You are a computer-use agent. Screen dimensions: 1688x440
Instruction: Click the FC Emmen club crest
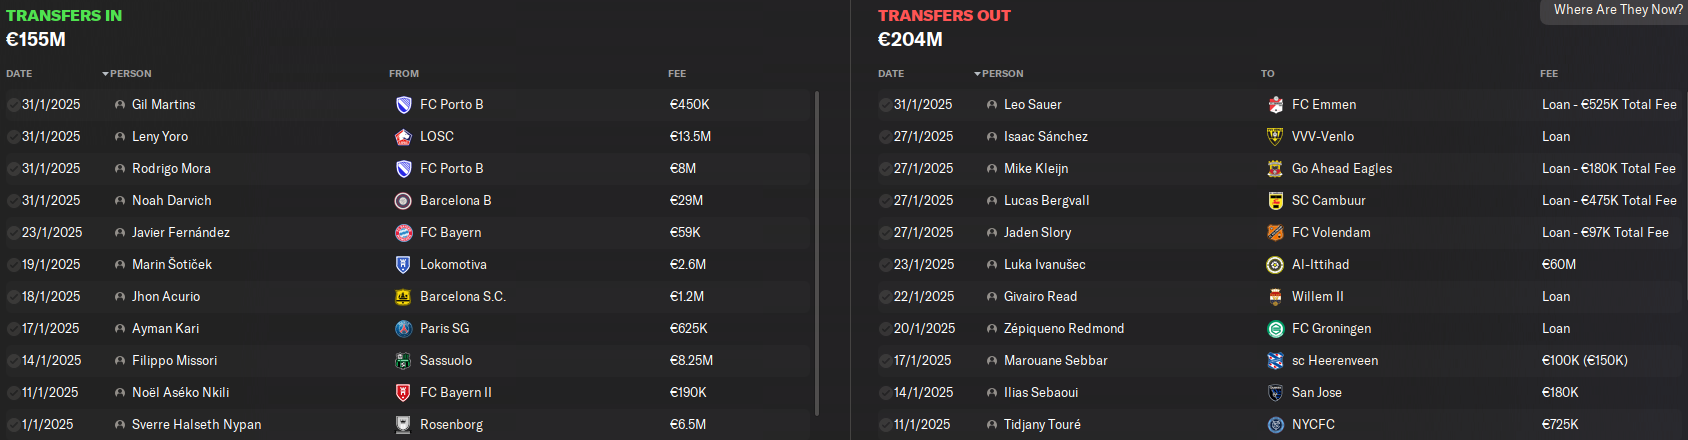click(1275, 105)
